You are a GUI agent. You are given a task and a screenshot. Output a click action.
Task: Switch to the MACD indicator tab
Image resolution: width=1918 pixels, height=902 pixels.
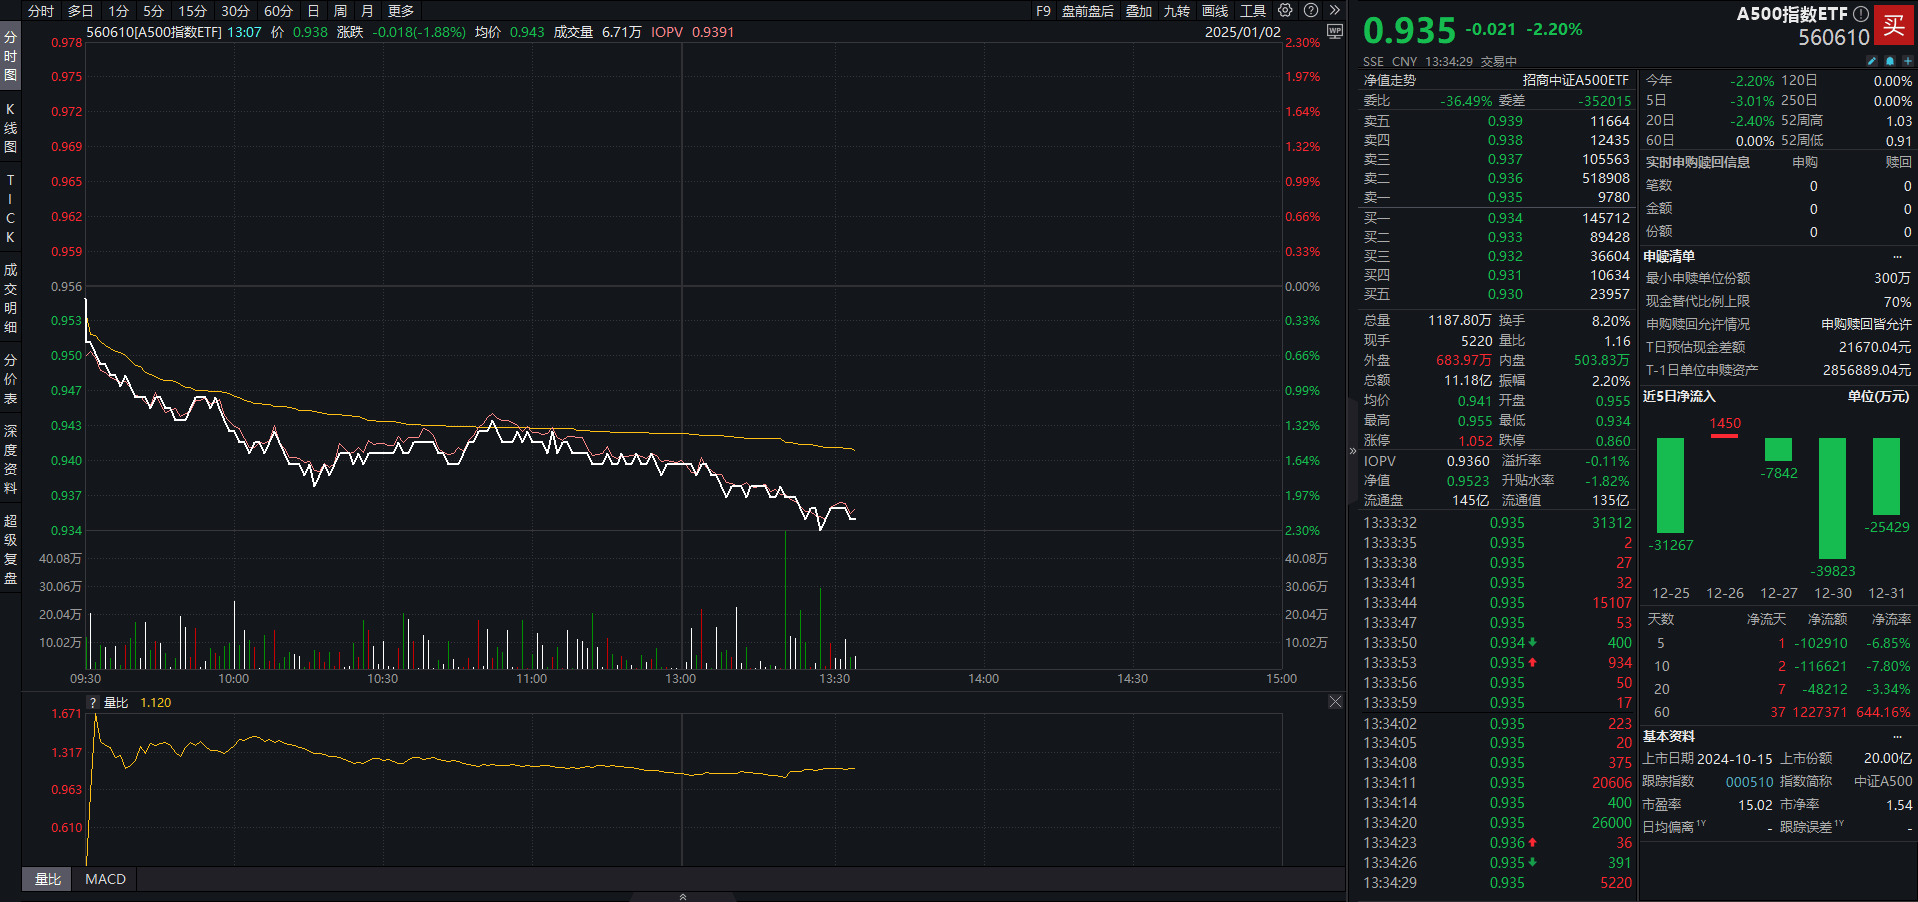pyautogui.click(x=105, y=879)
